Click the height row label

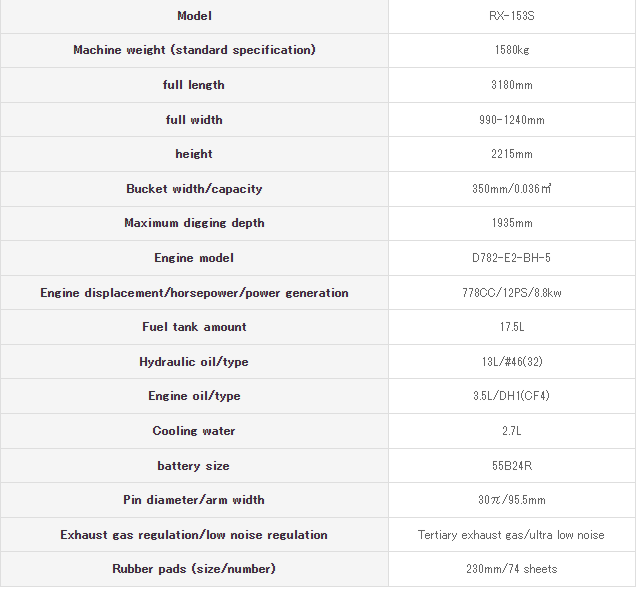tap(194, 154)
